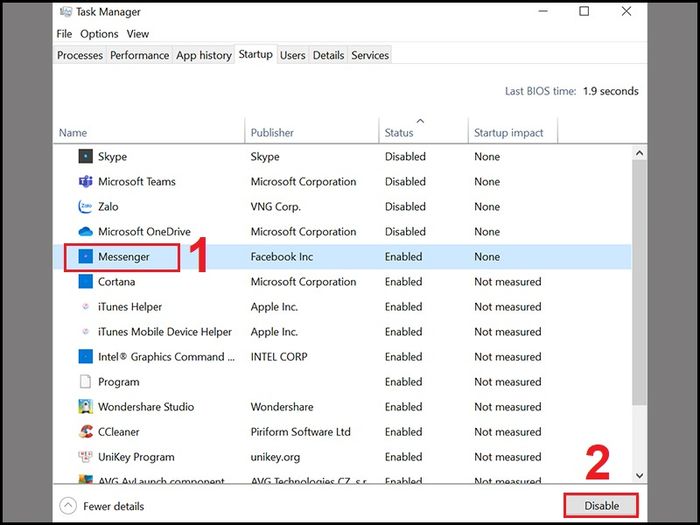
Task: Select the Startup tab
Action: [x=255, y=54]
